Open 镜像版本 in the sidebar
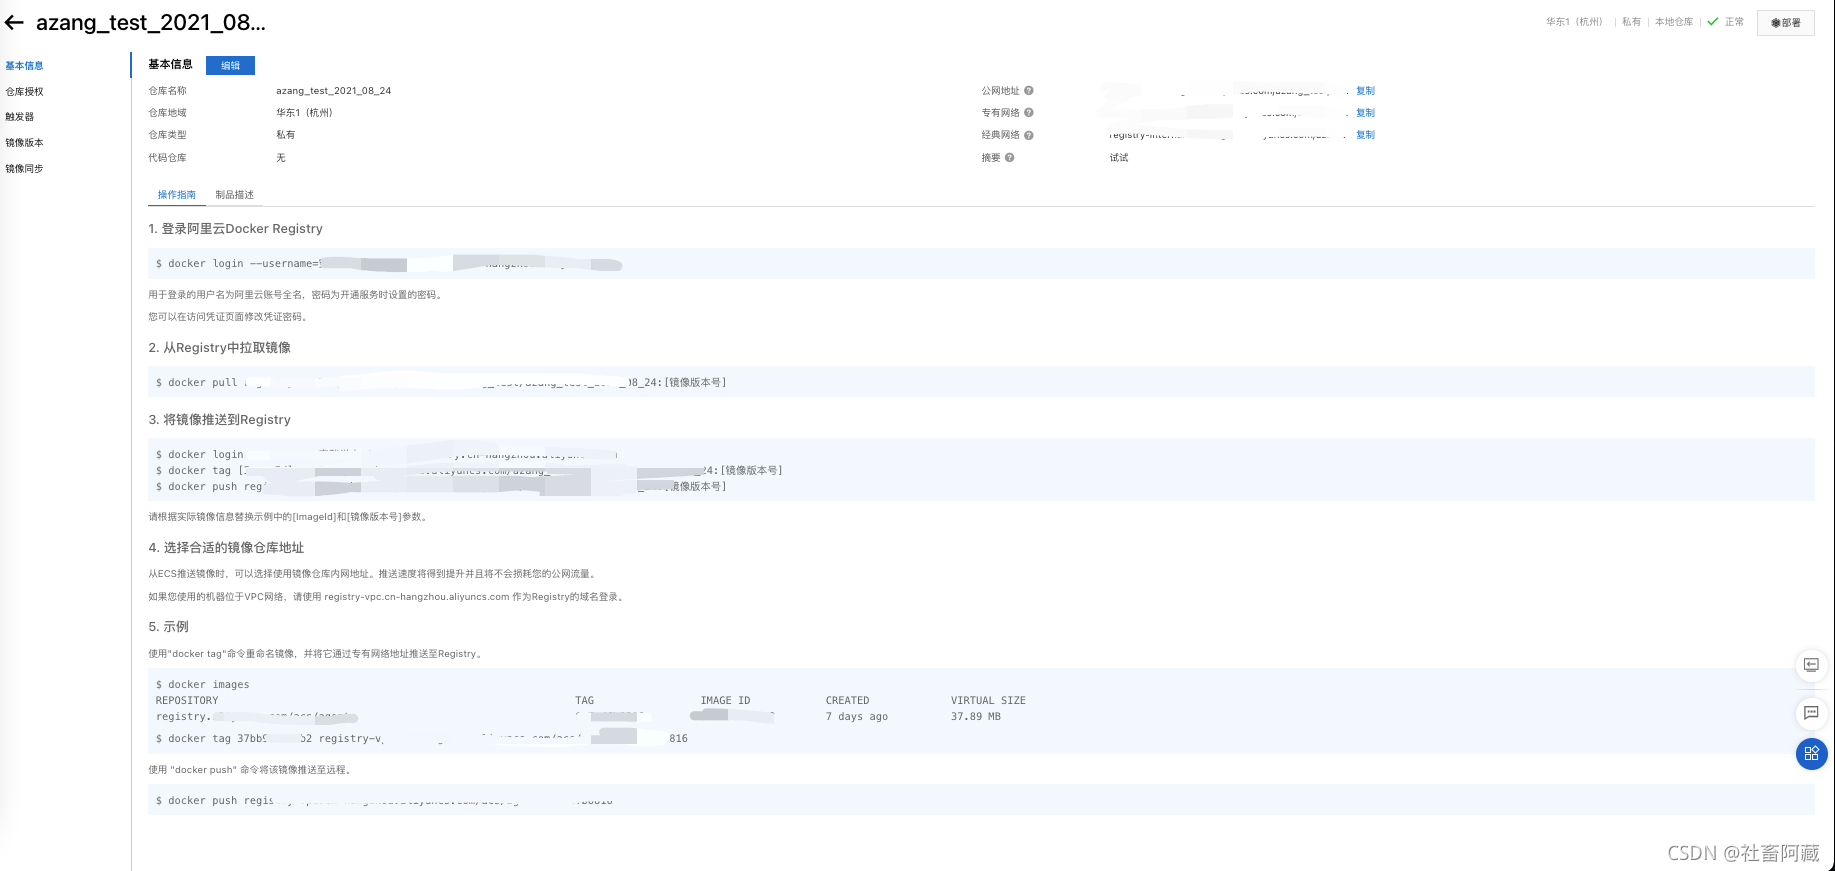The width and height of the screenshot is (1835, 871). click(25, 143)
